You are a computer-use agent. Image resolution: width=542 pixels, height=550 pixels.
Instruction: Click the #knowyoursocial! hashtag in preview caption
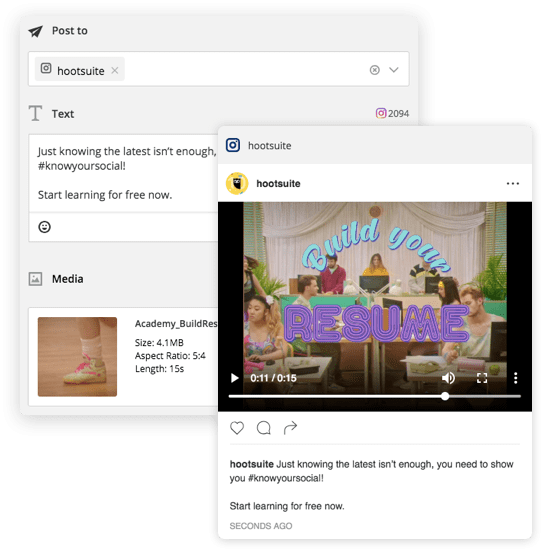pos(286,478)
